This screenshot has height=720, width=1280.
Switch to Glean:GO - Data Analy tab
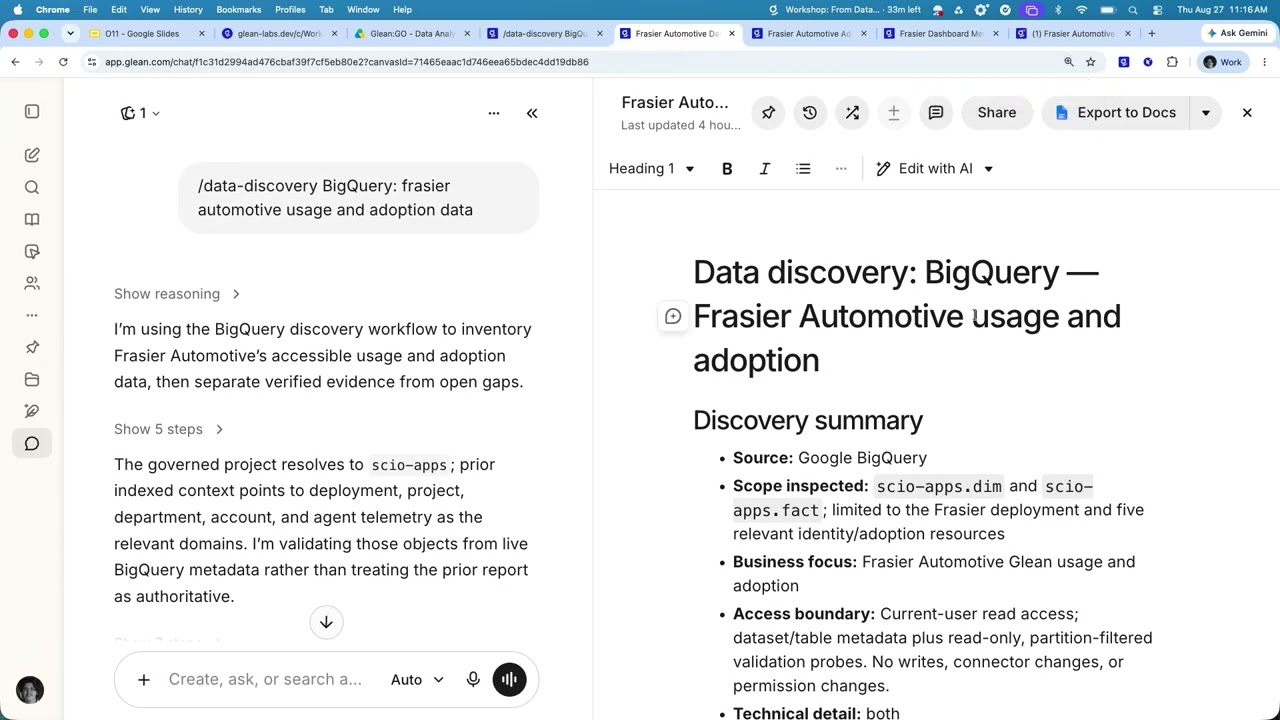[411, 34]
